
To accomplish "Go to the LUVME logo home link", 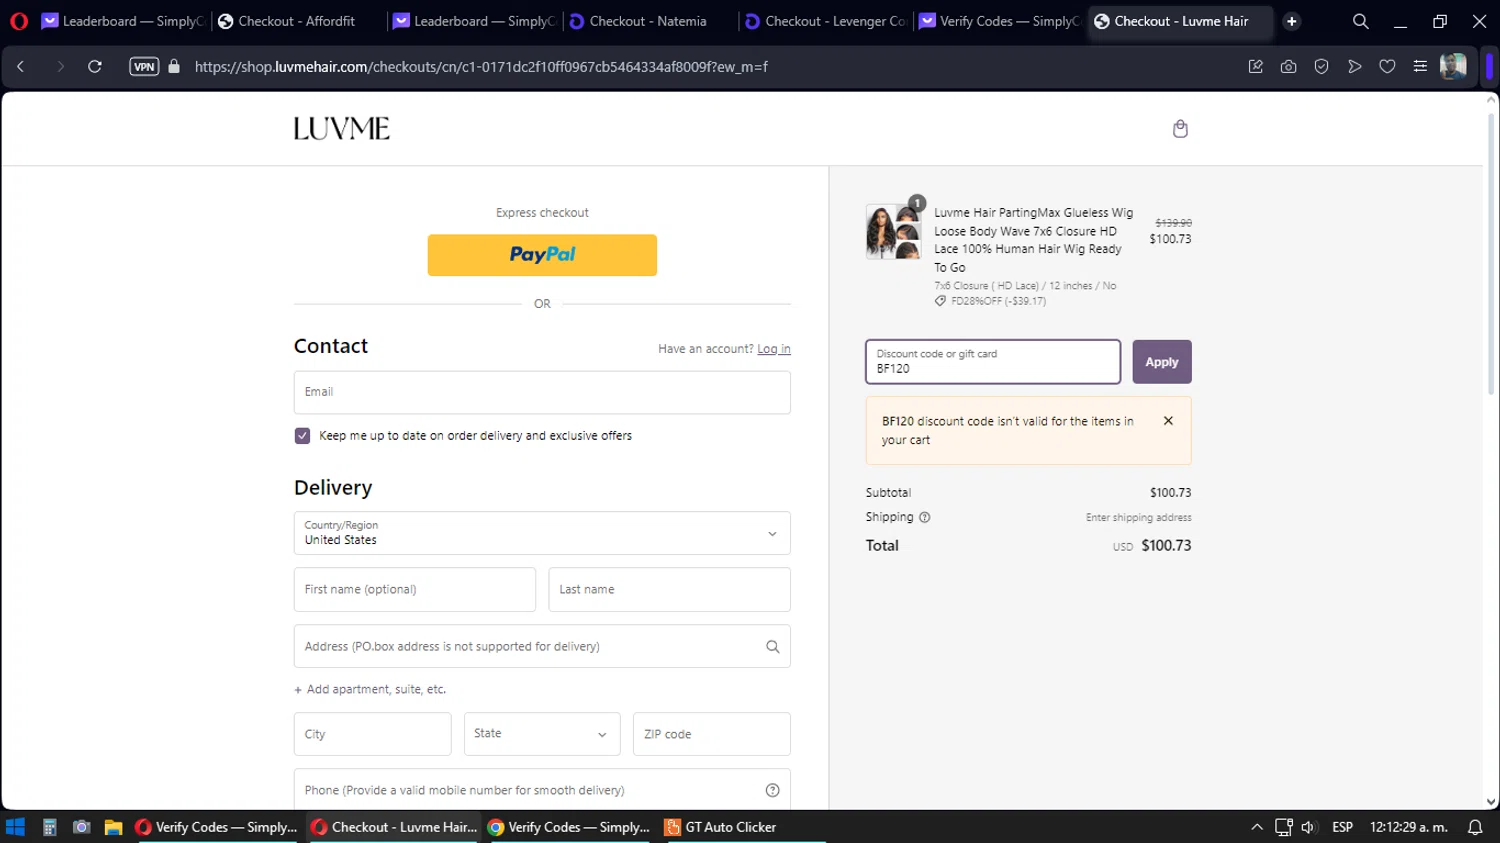I will (x=342, y=129).
